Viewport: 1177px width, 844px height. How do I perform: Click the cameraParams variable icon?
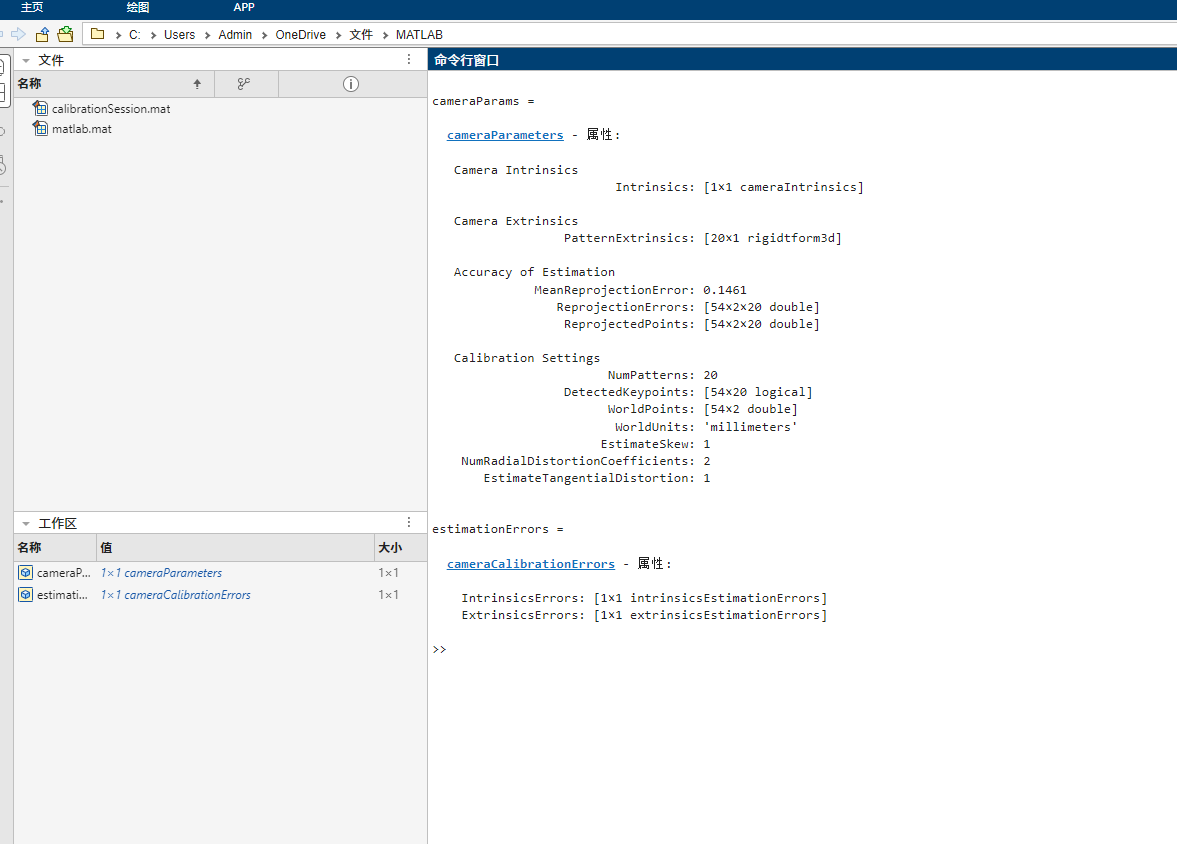[26, 572]
